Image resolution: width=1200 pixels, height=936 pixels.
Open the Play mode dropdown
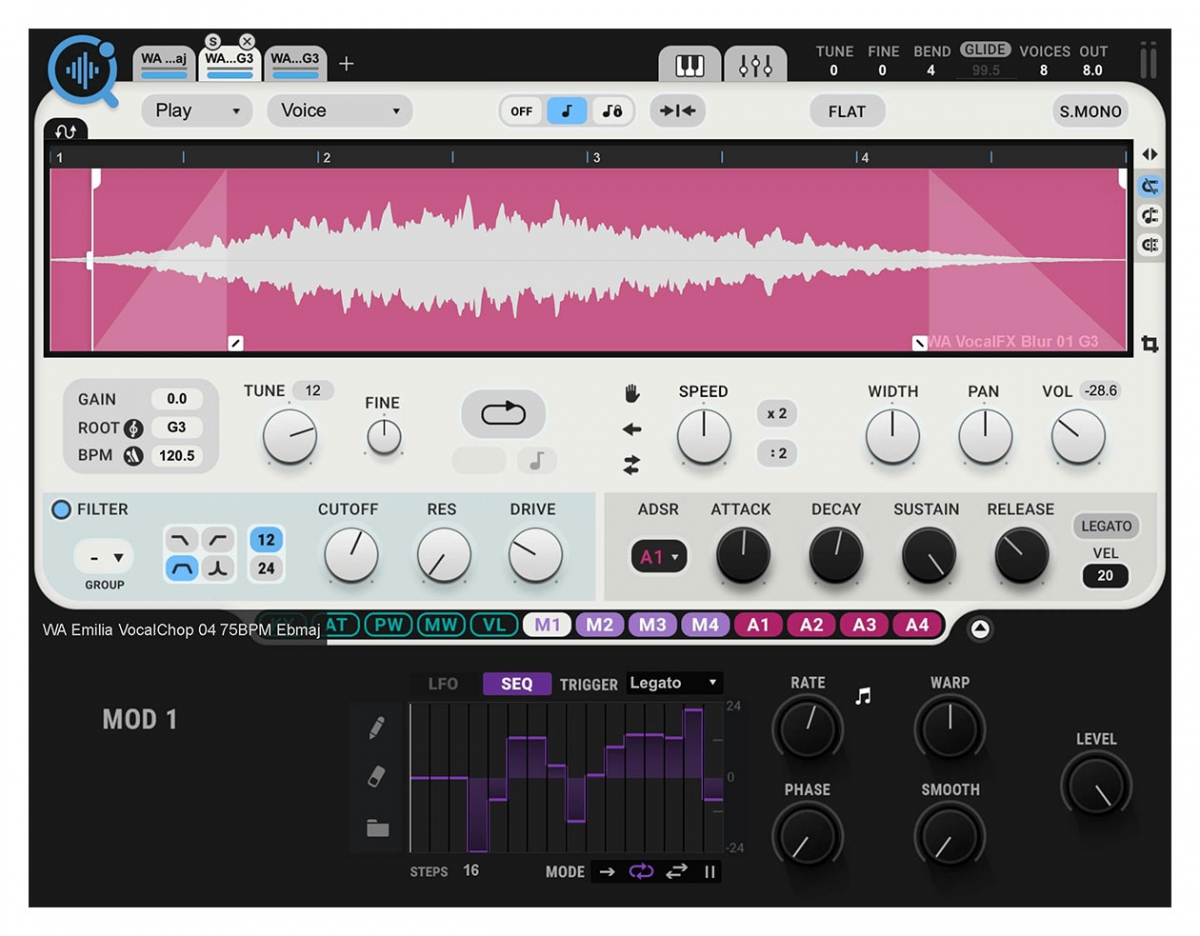197,111
